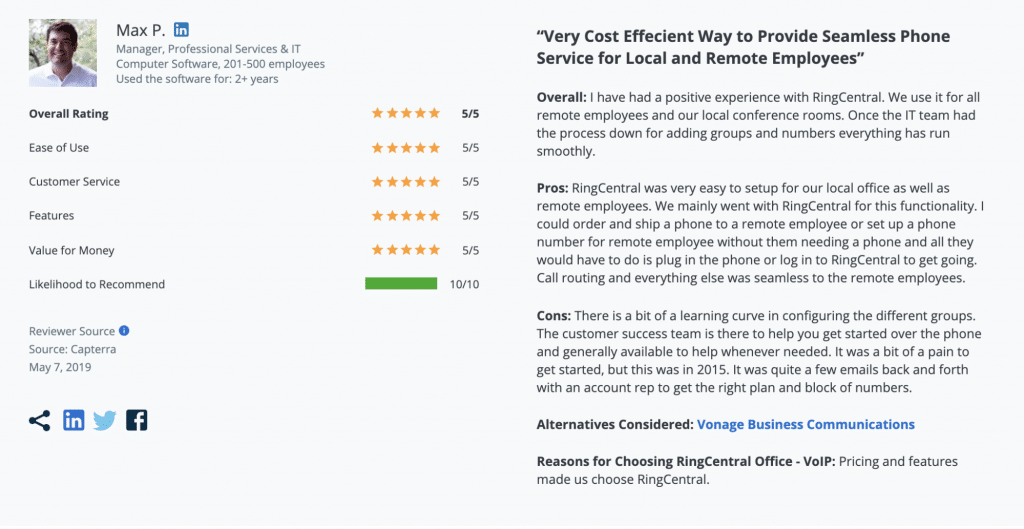Screen dimensions: 1024x529
Task: Share the review on Facebook
Action: point(137,421)
